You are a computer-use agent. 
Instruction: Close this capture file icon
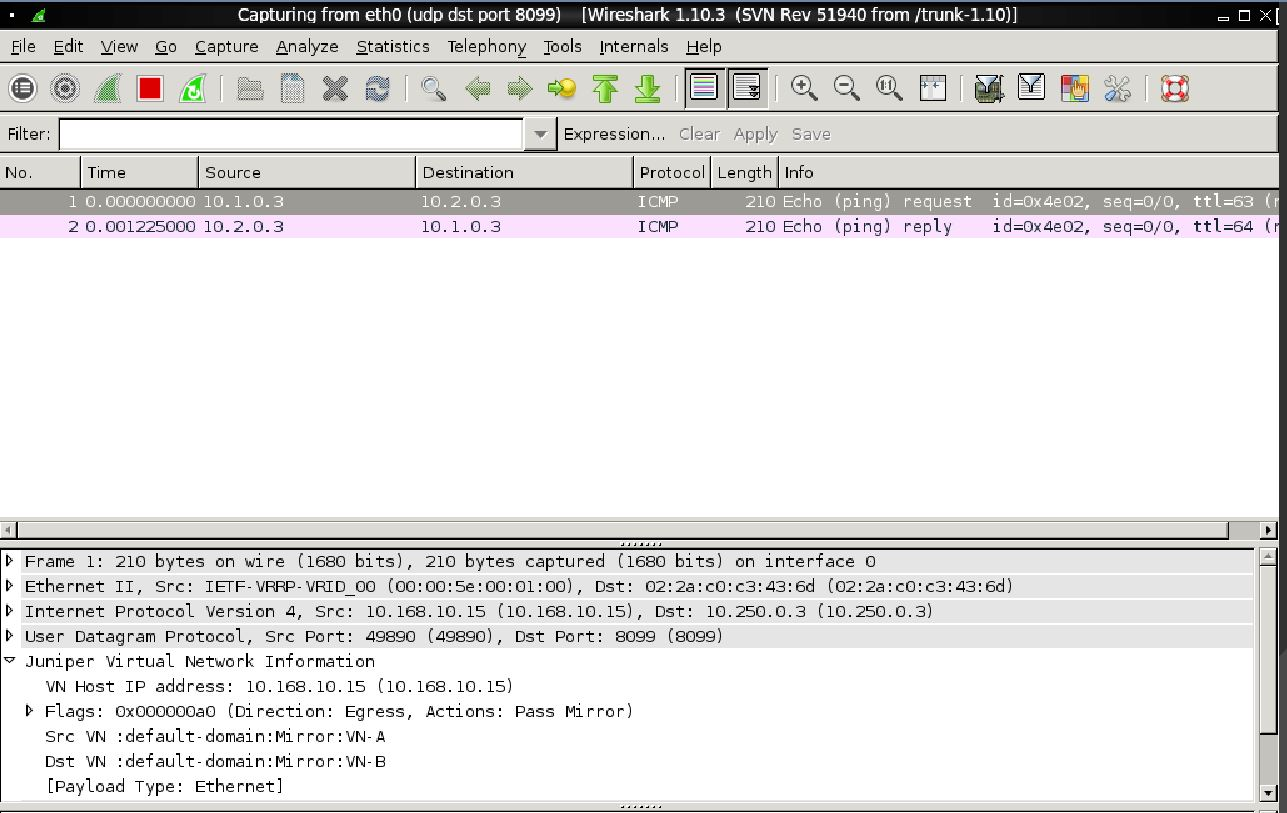click(335, 89)
